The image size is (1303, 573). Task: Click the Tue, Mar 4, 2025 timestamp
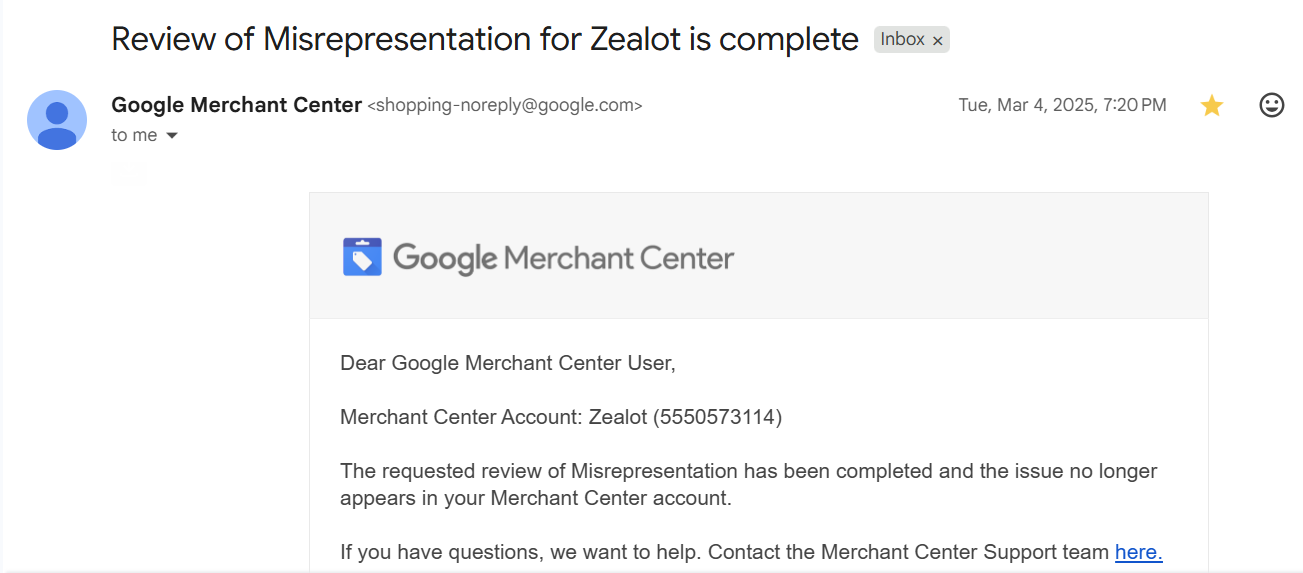pos(1062,105)
